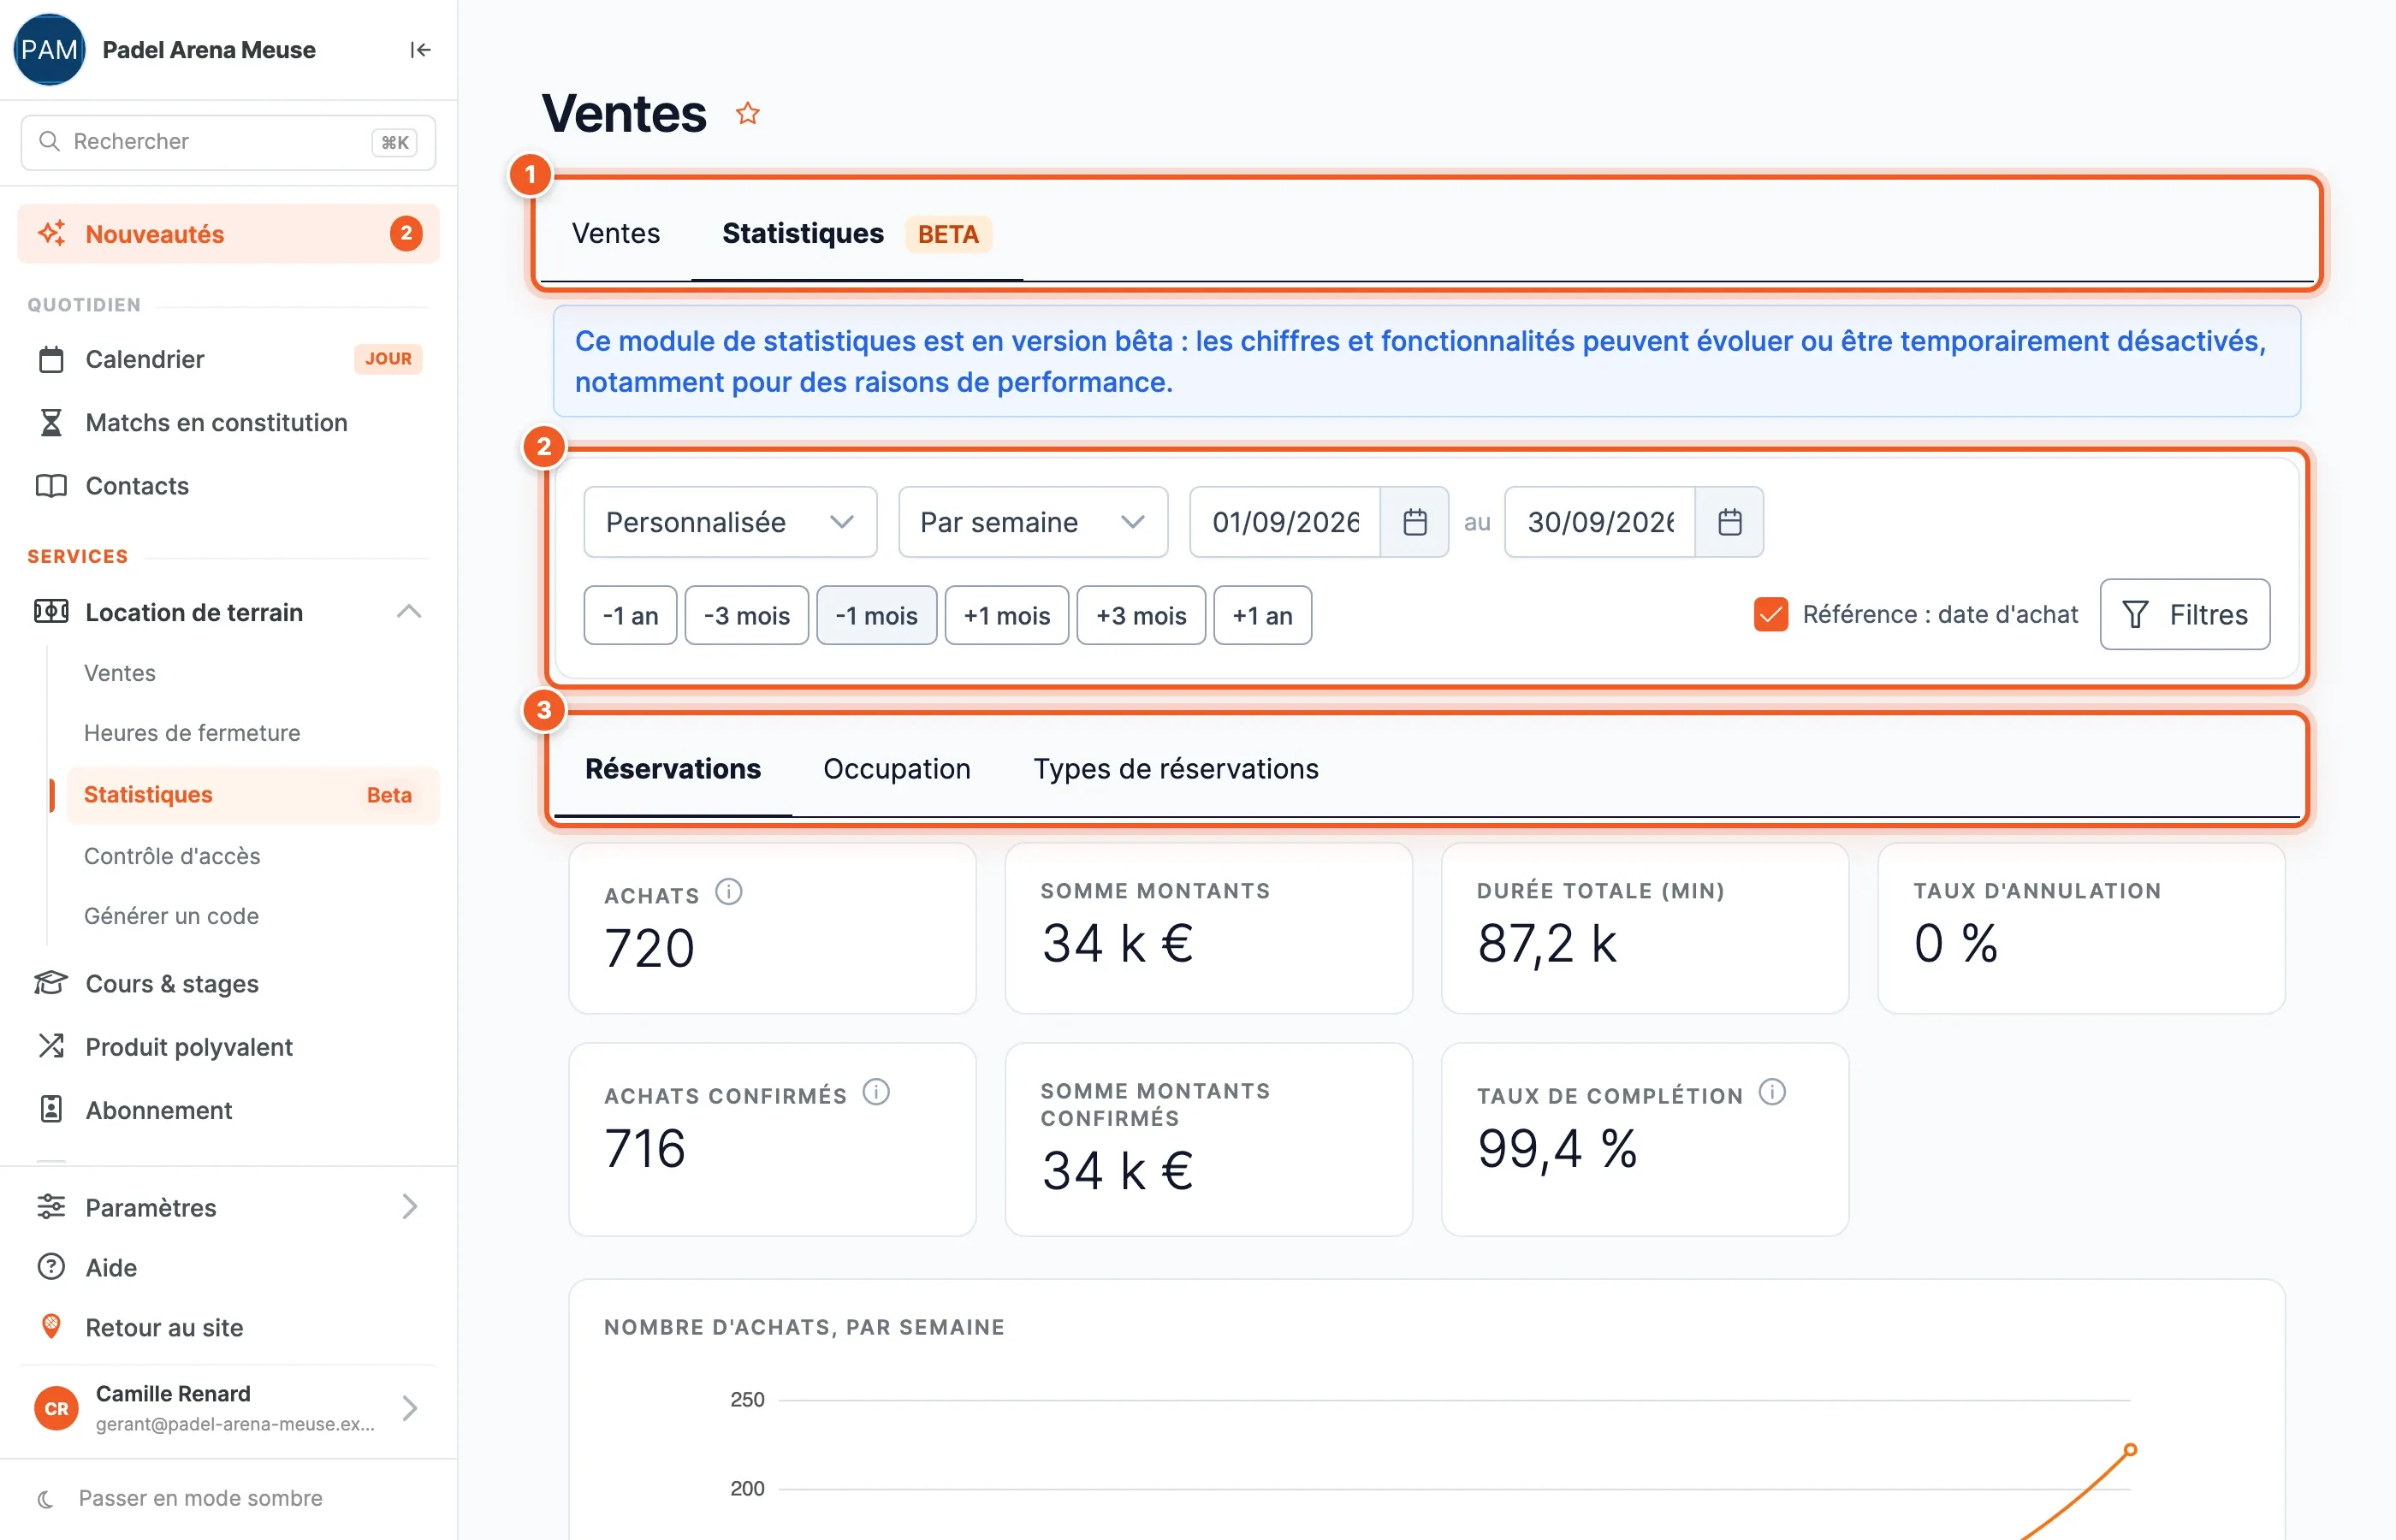Click the Aide question mark icon
The height and width of the screenshot is (1540, 2396).
coord(51,1267)
